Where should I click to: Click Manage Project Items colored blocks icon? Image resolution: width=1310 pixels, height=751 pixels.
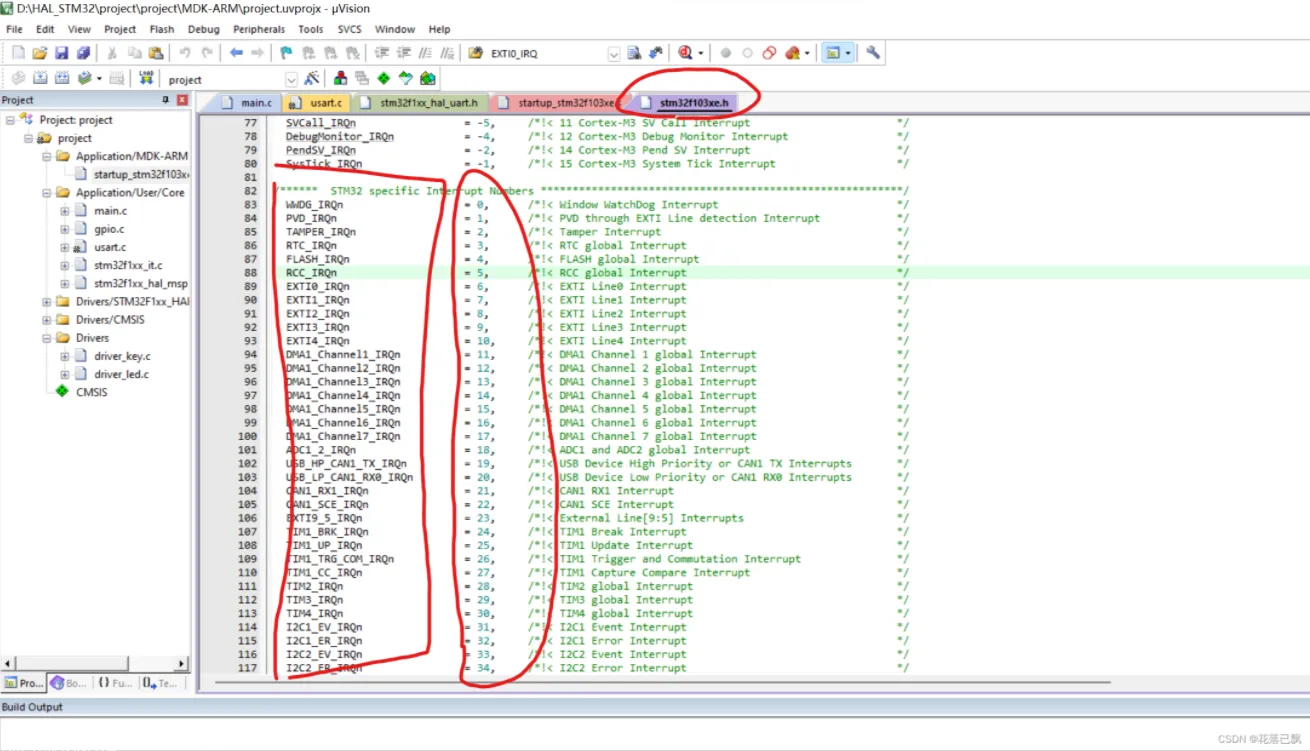[340, 78]
